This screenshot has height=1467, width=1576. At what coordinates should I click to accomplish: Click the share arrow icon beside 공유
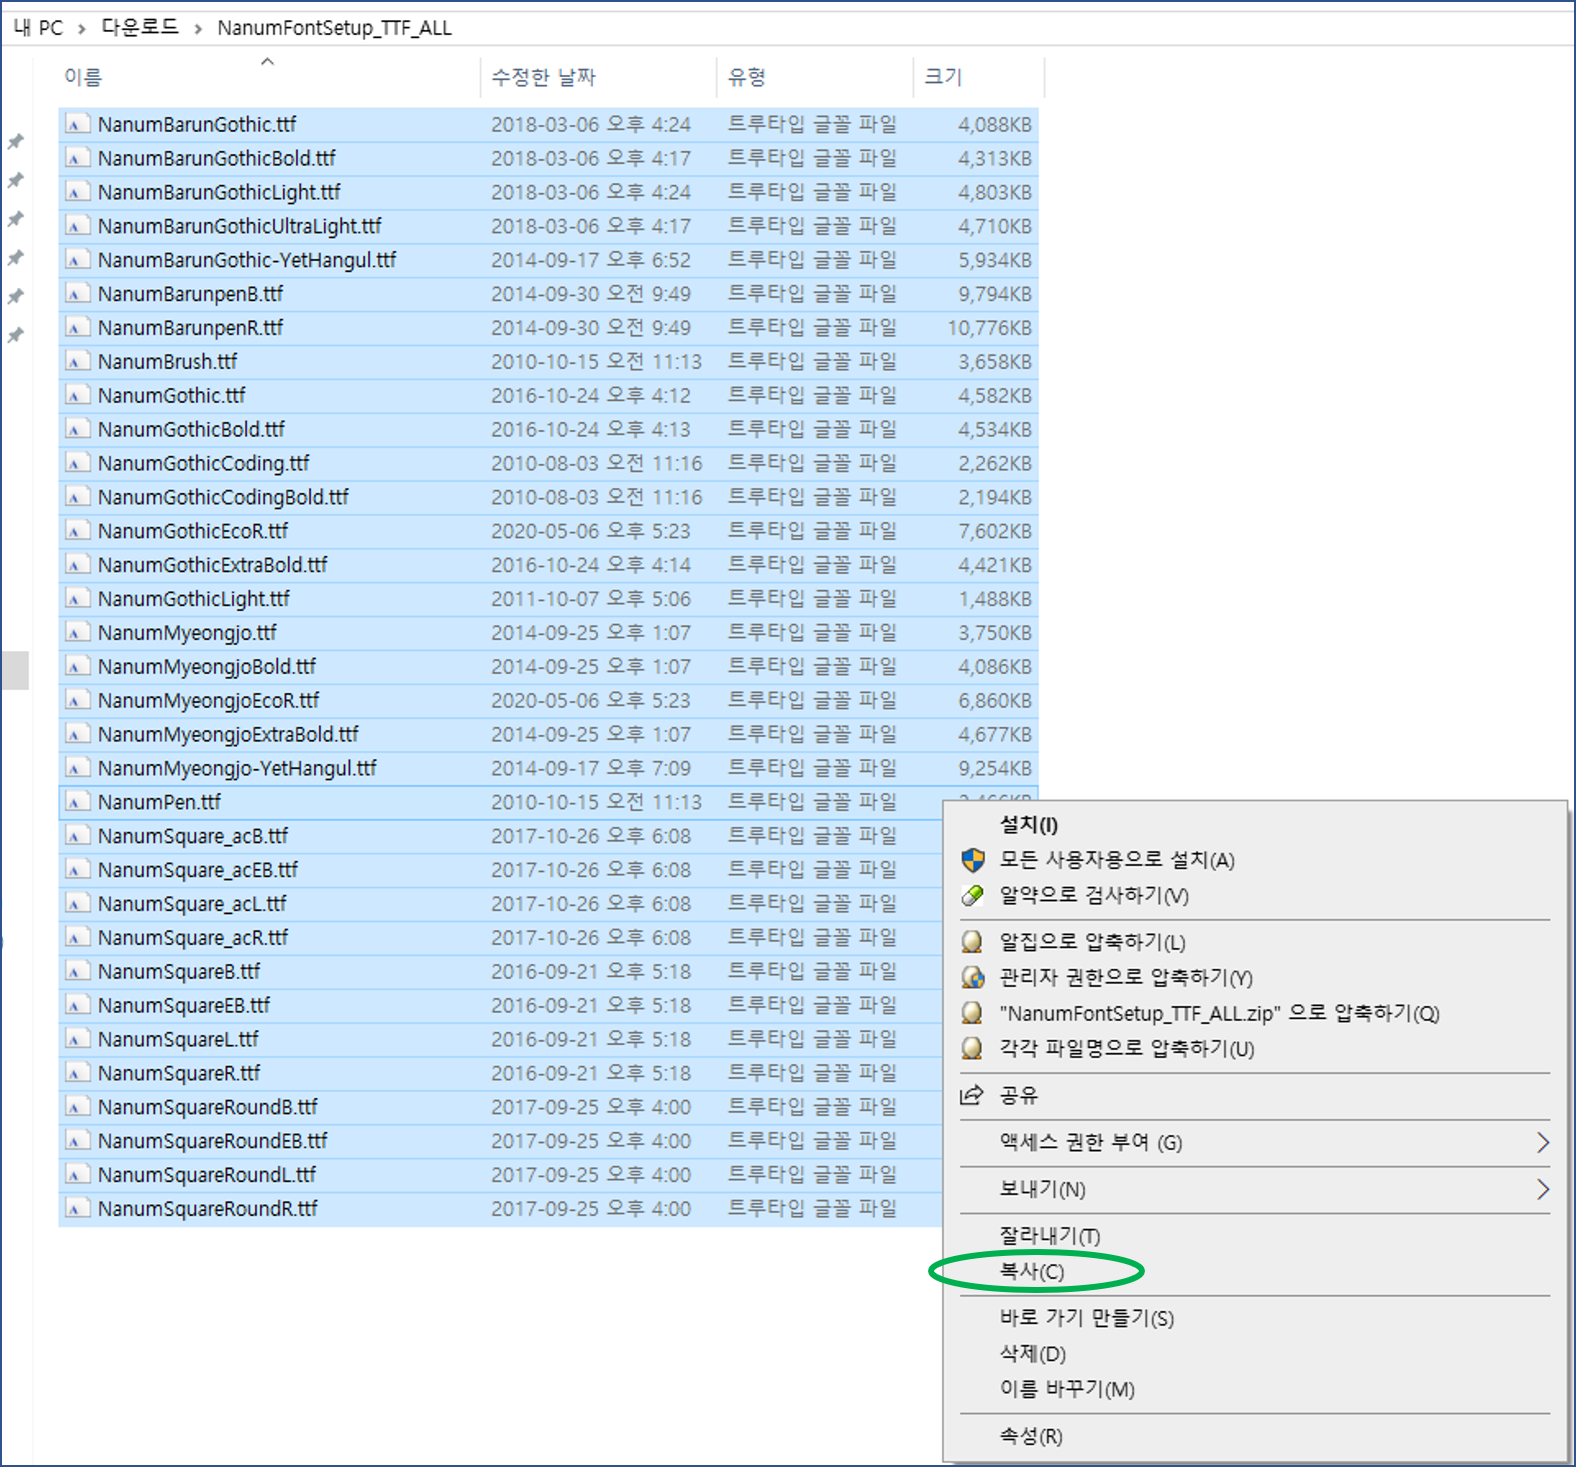pos(972,1095)
